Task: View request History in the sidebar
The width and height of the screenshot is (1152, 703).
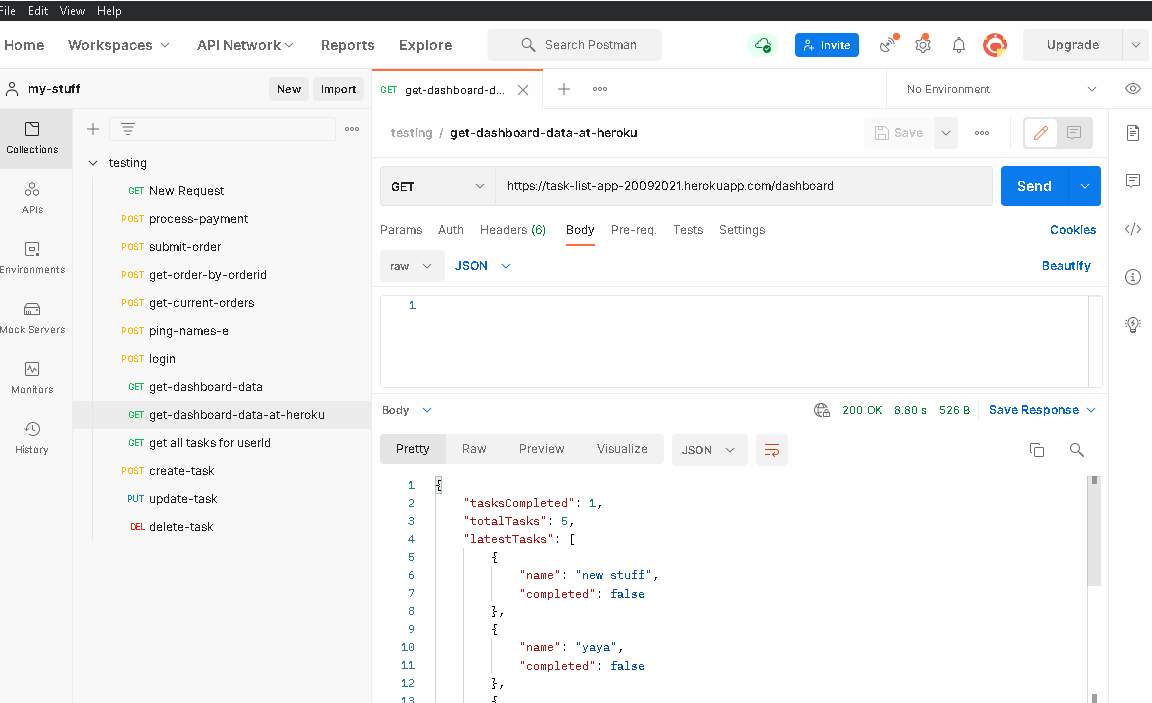Action: pos(31,435)
